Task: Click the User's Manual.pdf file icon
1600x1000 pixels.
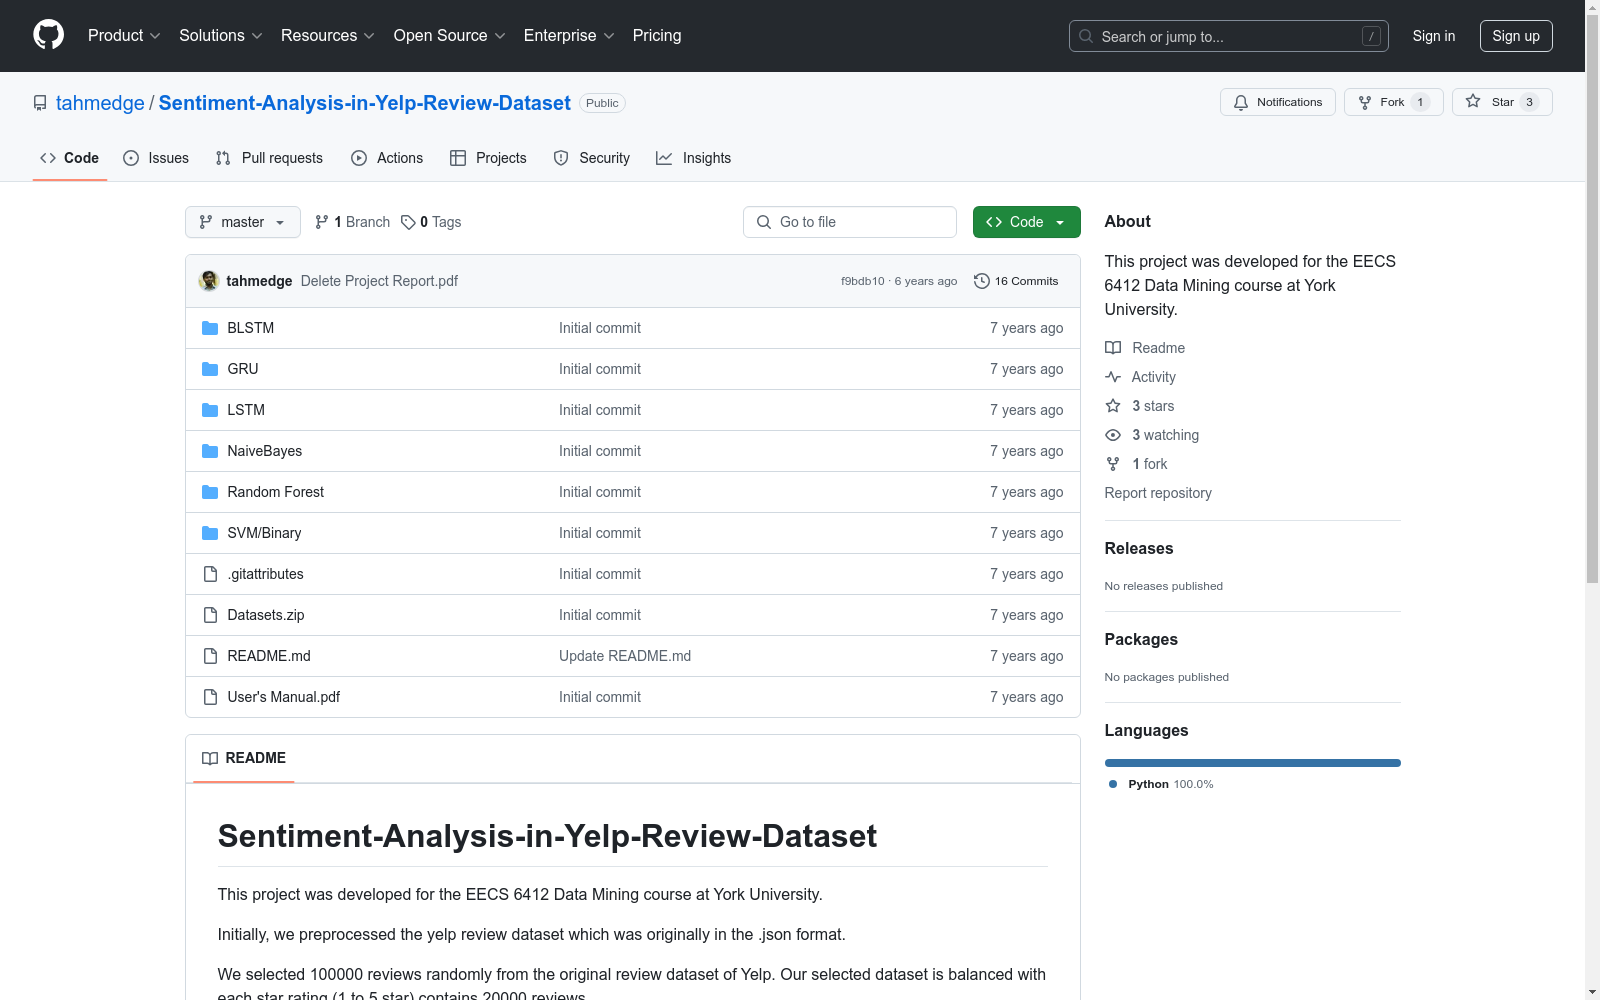Action: pos(210,697)
